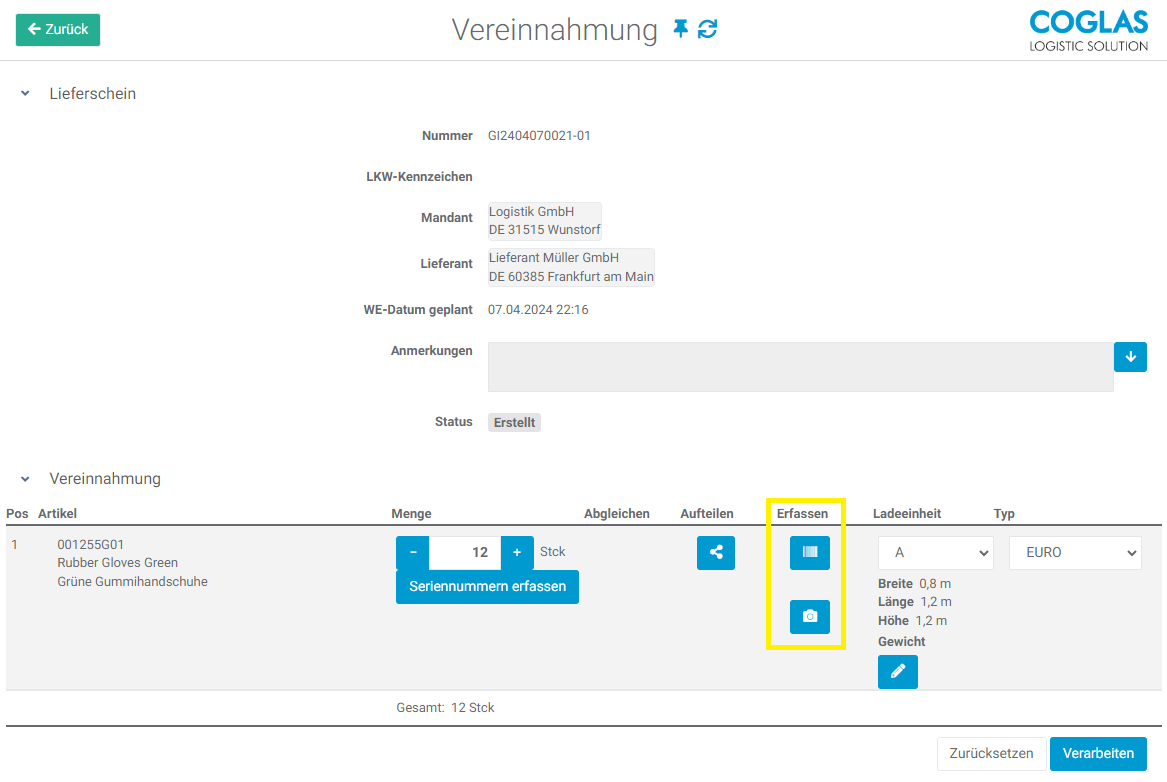This screenshot has height=782, width=1167.
Task: Open the Typ dropdown showing EURO
Action: (x=1075, y=552)
